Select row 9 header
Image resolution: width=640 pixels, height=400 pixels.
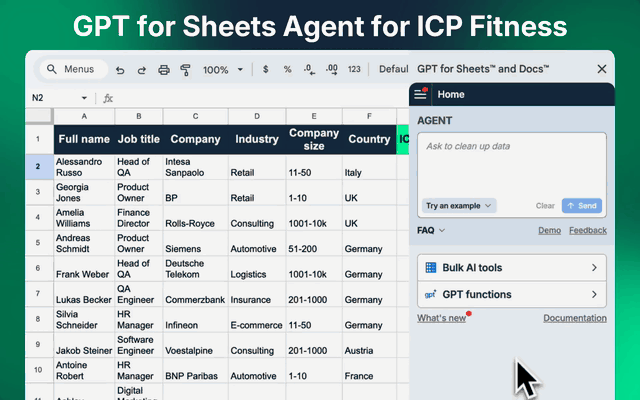pyautogui.click(x=39, y=344)
